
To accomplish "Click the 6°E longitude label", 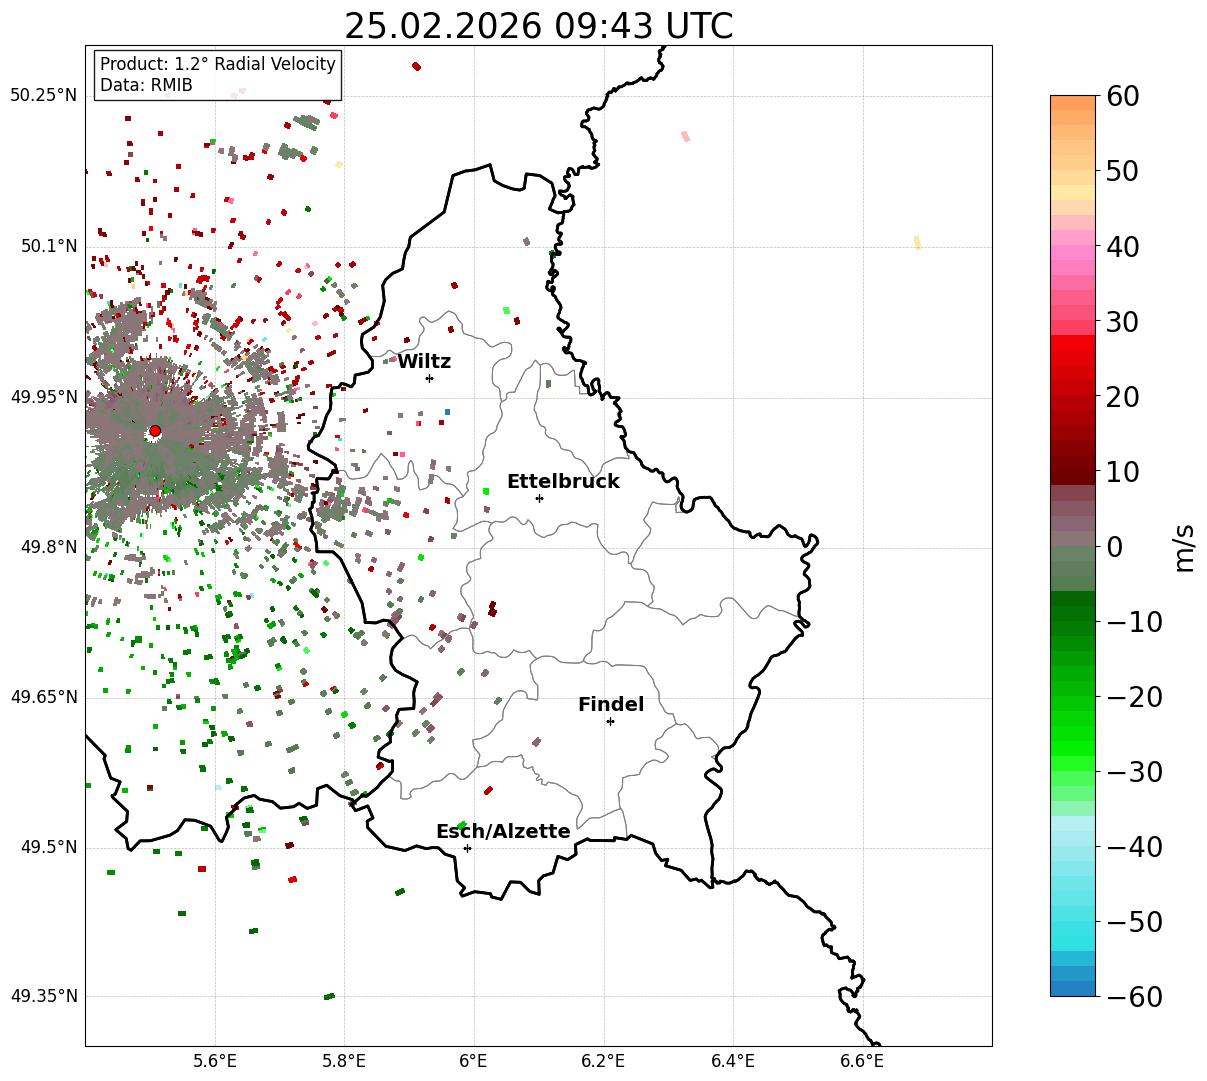I will coord(473,1060).
